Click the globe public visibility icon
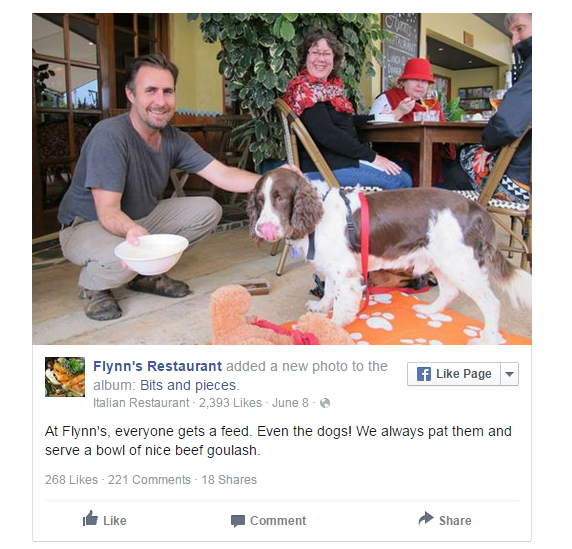This screenshot has width=572, height=549. pyautogui.click(x=325, y=403)
